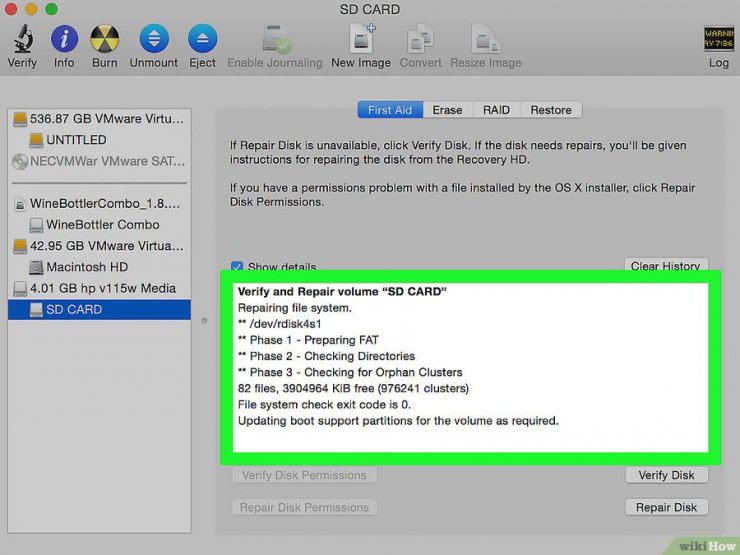This screenshot has width=740, height=555.
Task: Click the Enable Journaling icon
Action: [275, 39]
